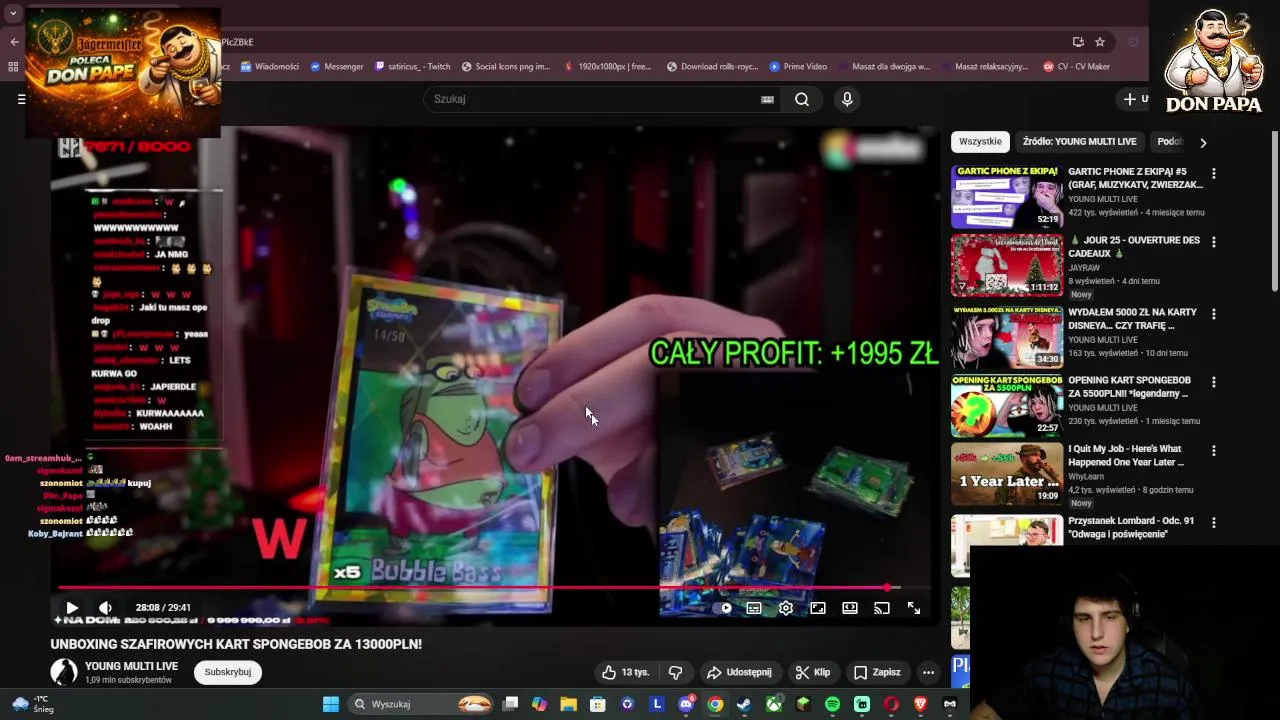
Task: Open the Prime Video bookmark
Action: coord(798,67)
